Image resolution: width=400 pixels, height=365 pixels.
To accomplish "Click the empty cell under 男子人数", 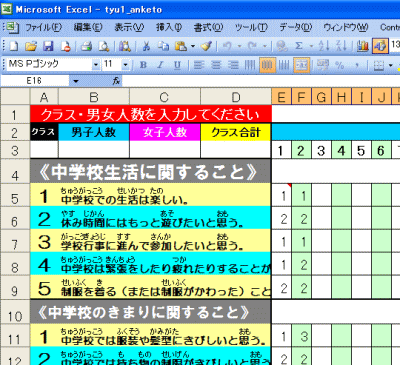I will pyautogui.click(x=94, y=150).
